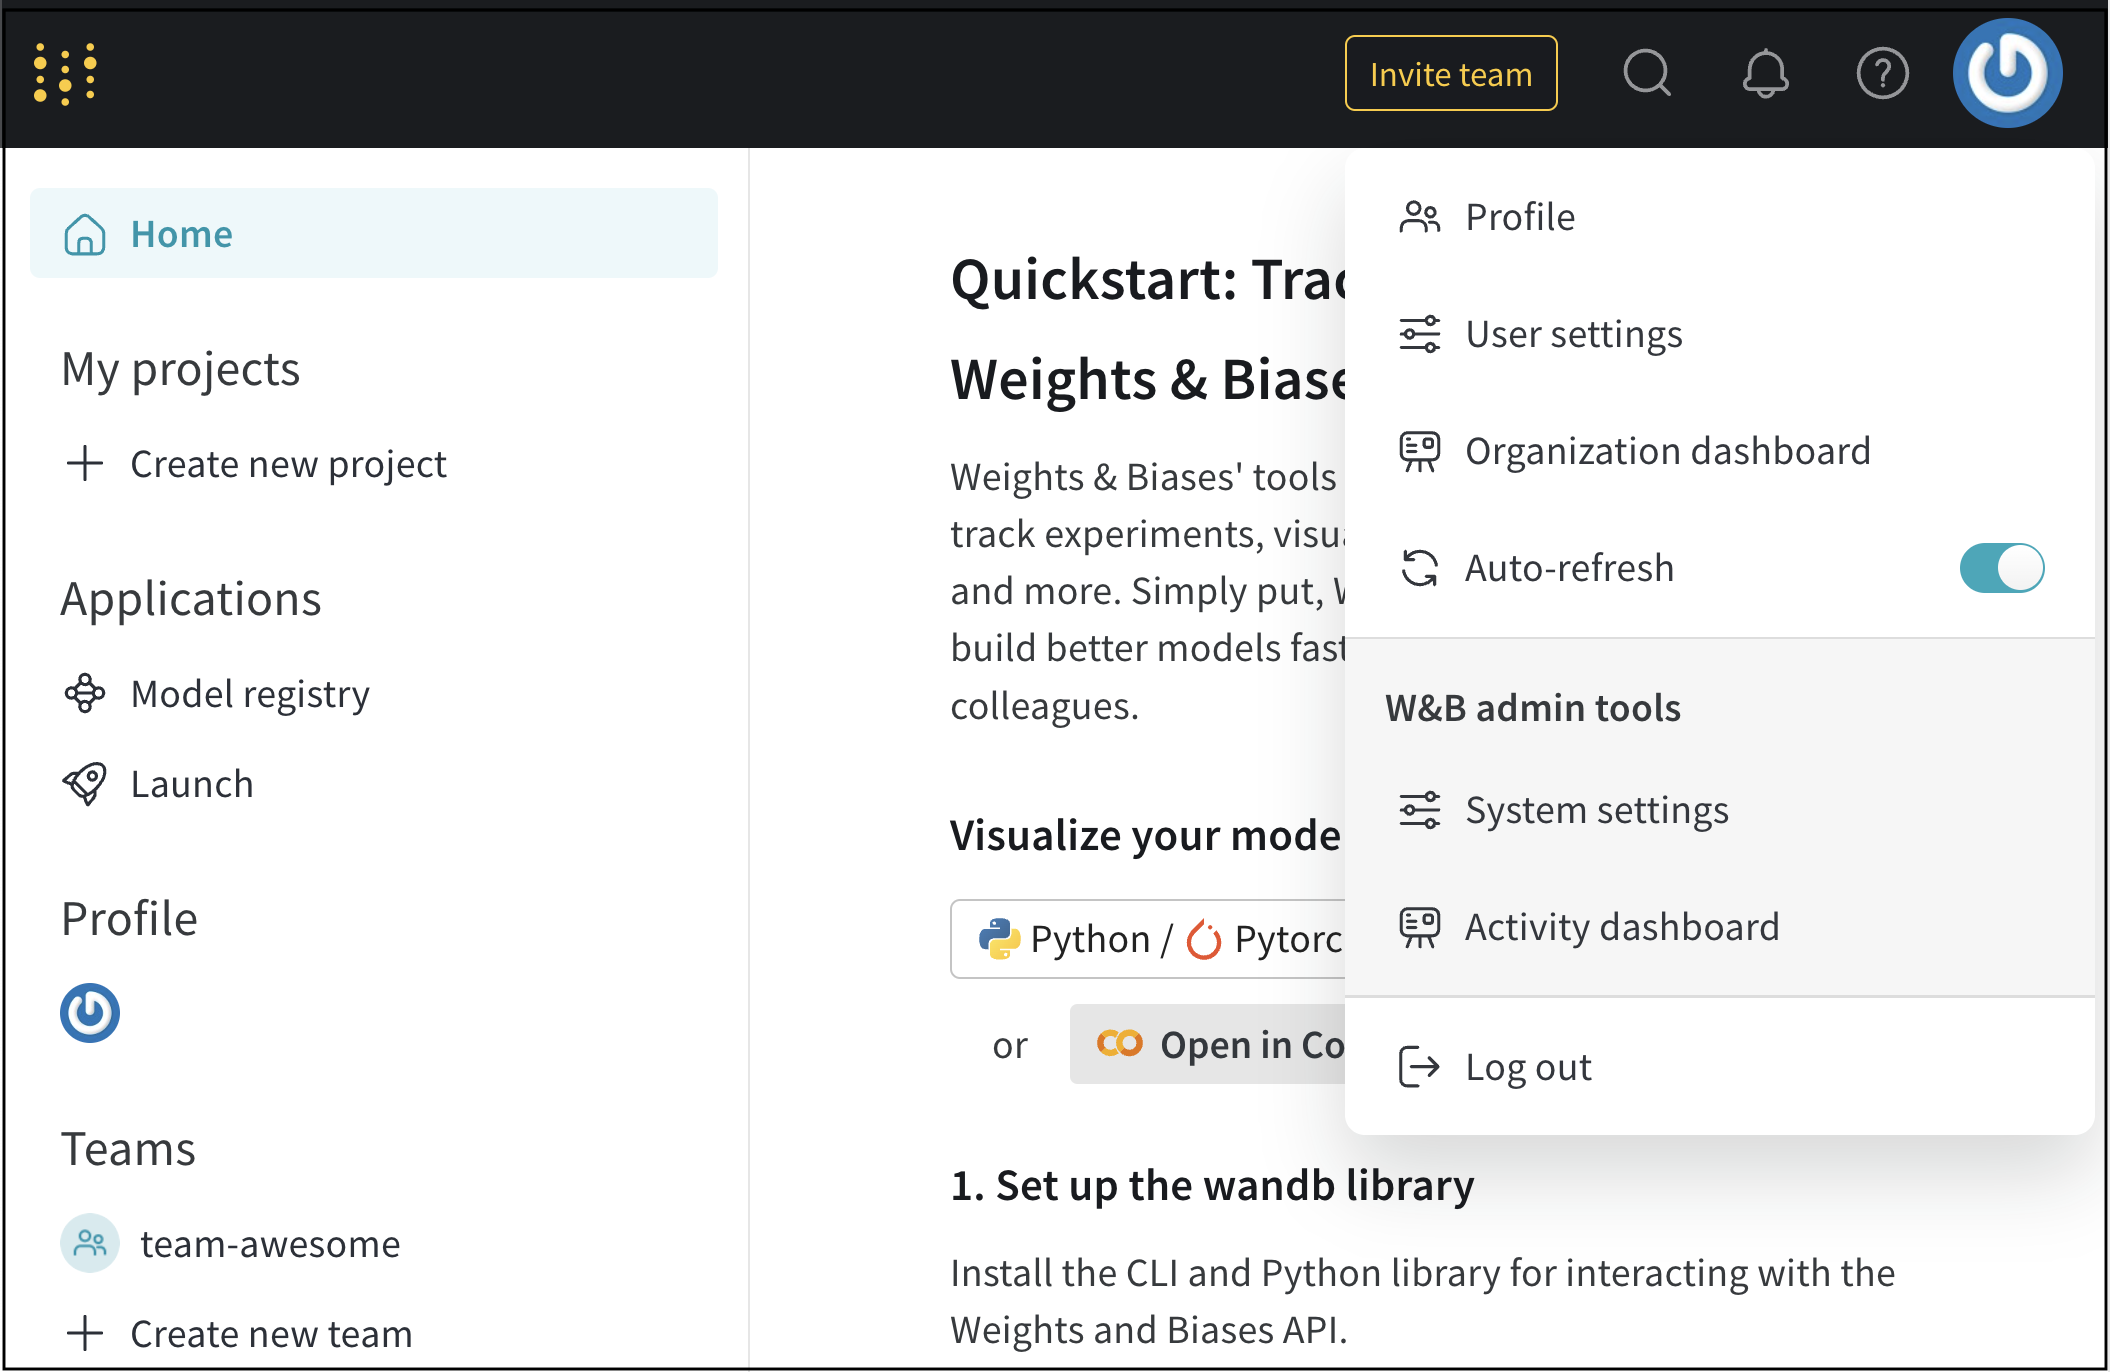Screen dimensions: 2110x1372
Task: Open search with the magnifier icon
Action: [1646, 74]
